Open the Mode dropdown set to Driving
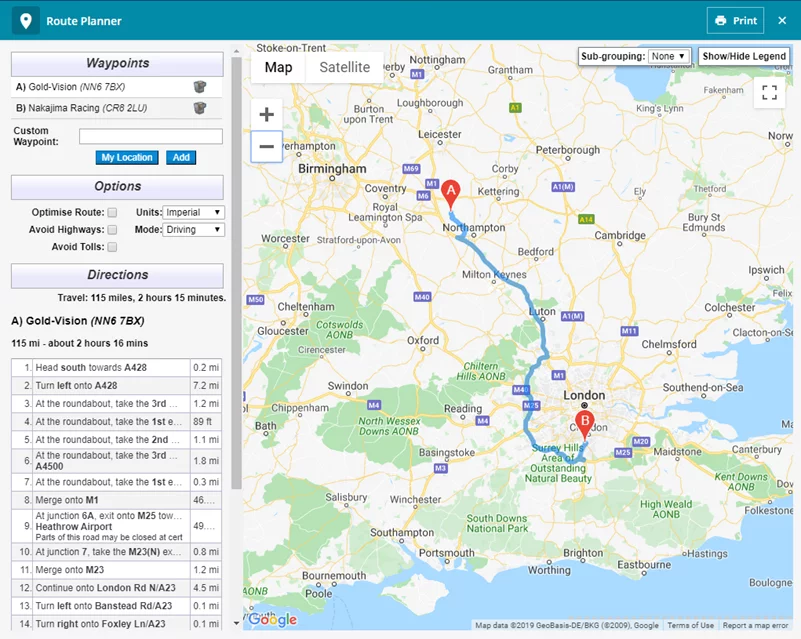 pos(193,229)
